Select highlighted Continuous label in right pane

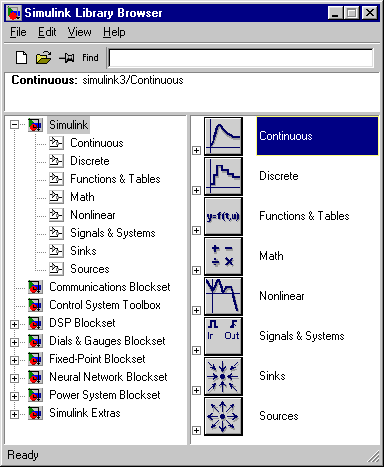click(317, 136)
